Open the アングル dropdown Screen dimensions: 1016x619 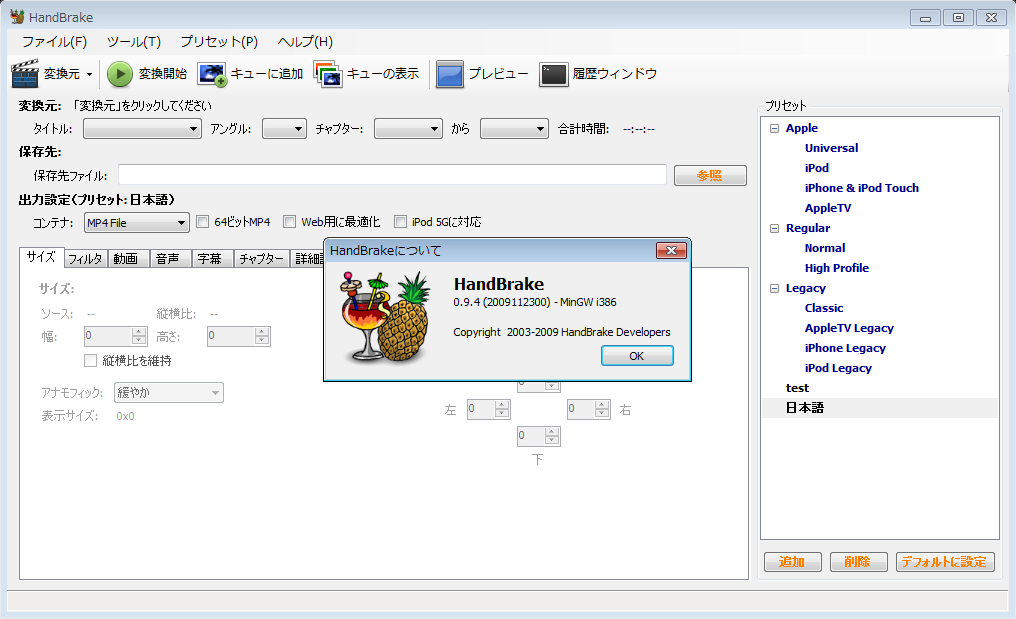284,129
